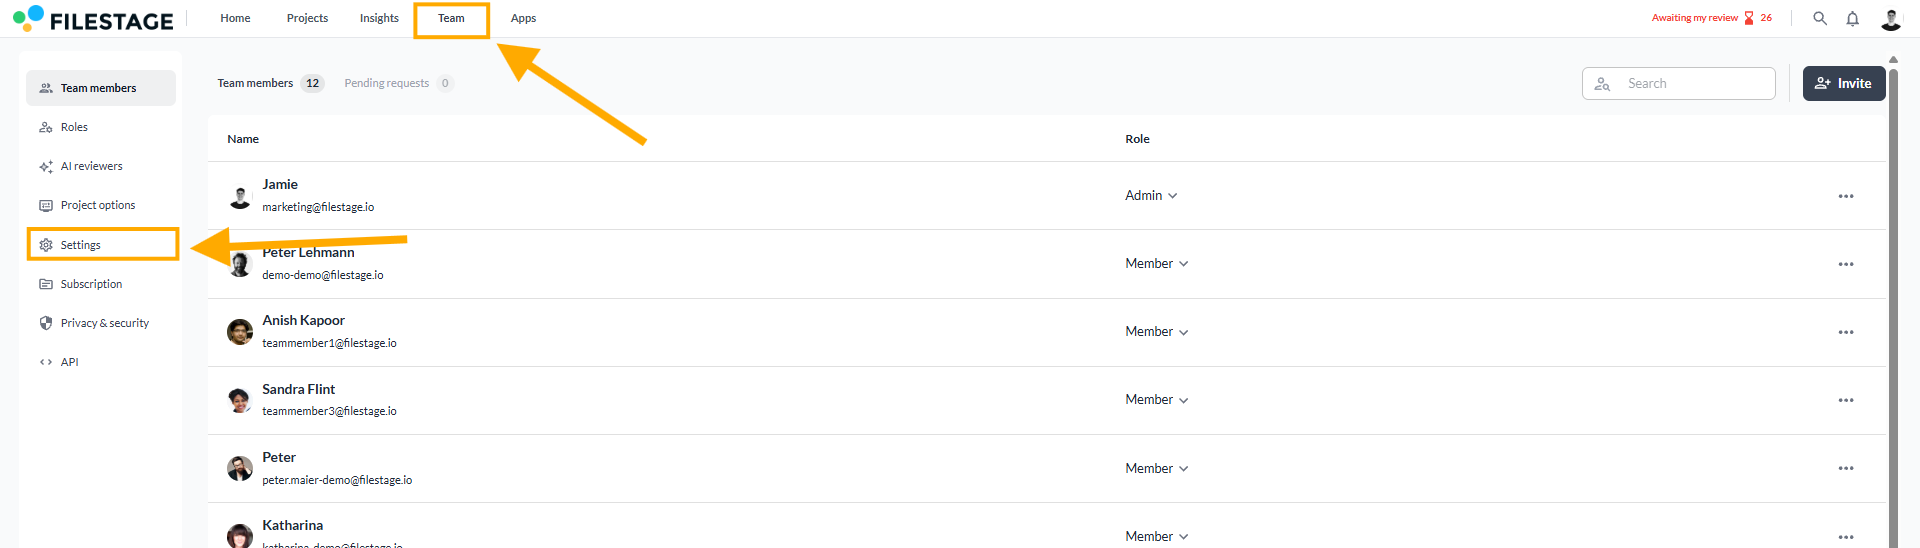
Task: Expand the Member role dropdown for Peter Lehmann
Action: [x=1156, y=264]
